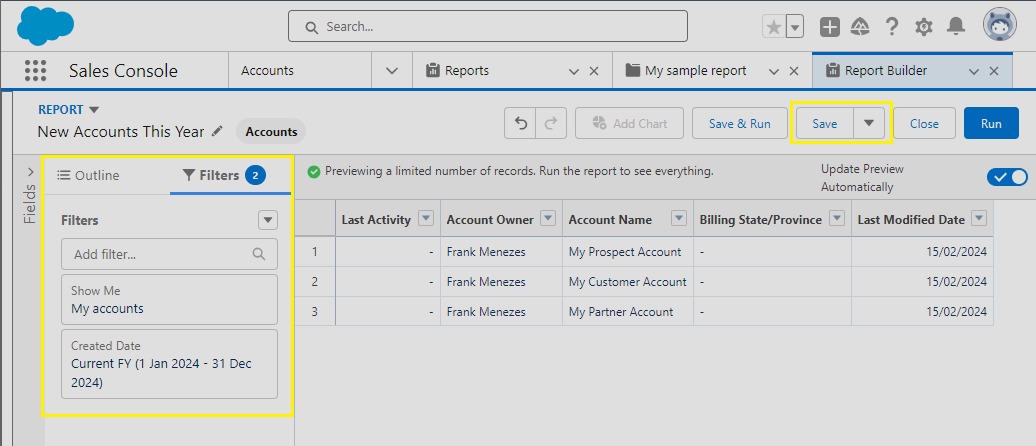Screen dimensions: 1036x446
Task: Open the Help question mark icon
Action: [892, 26]
